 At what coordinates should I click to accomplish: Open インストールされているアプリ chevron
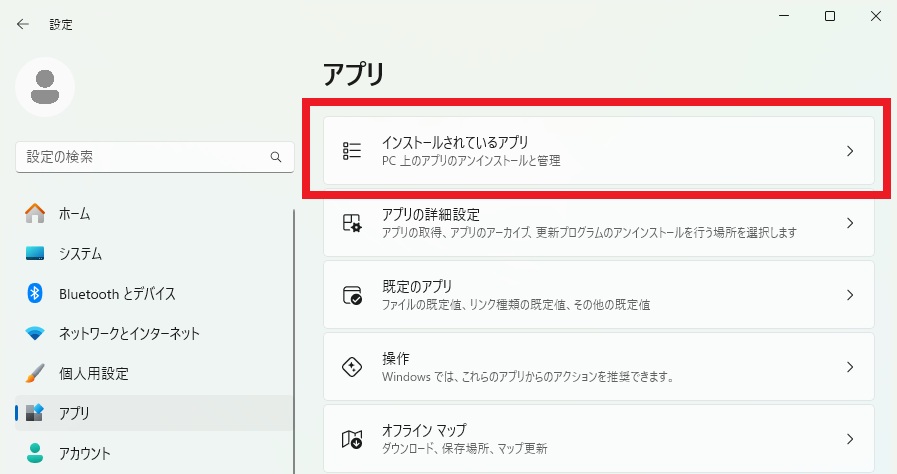[x=850, y=151]
